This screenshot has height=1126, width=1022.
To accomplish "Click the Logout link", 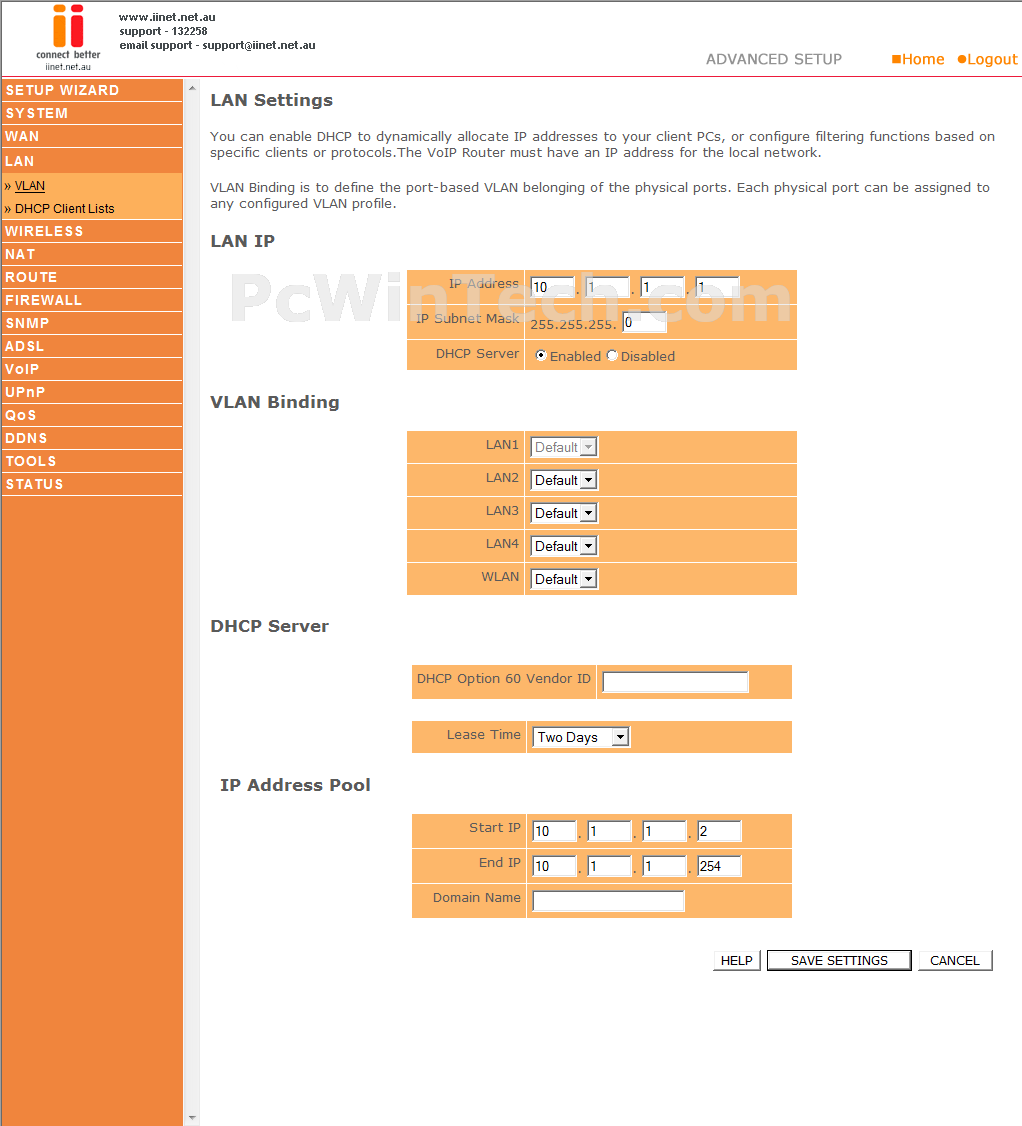I will [x=988, y=60].
